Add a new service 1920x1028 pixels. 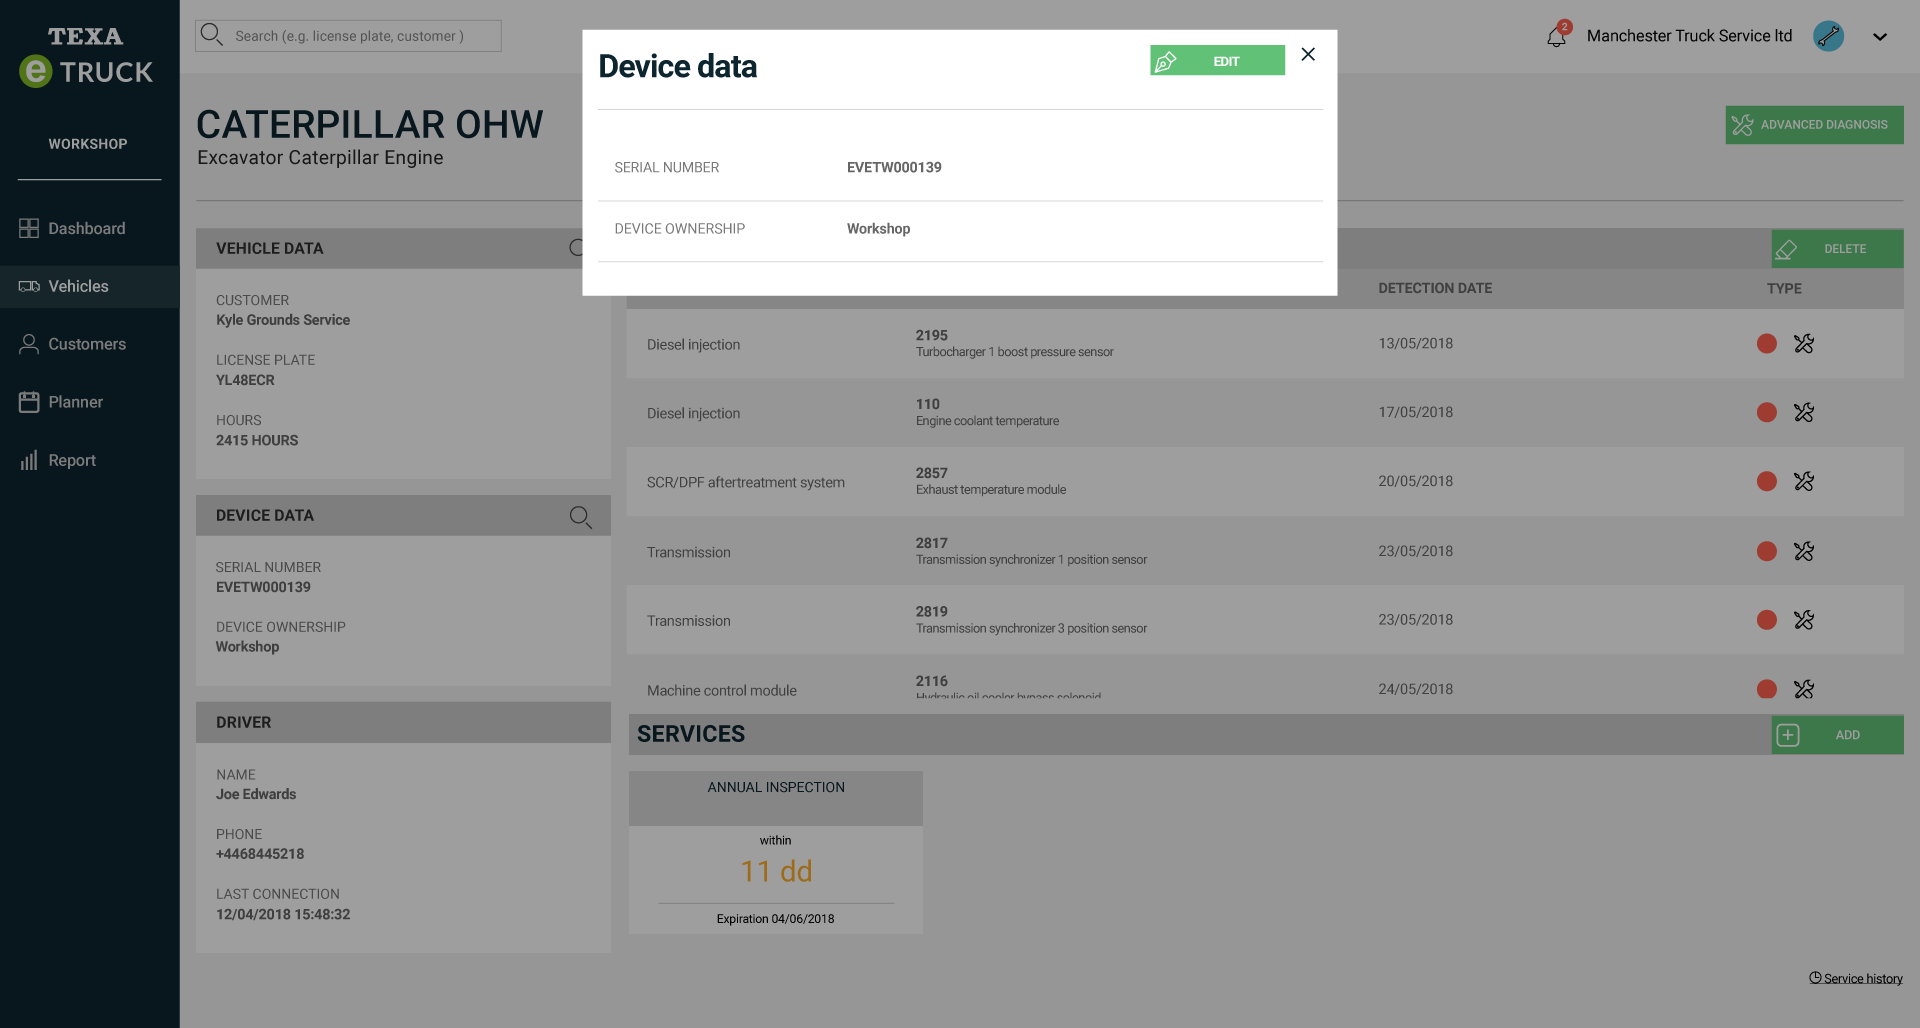[x=1837, y=735]
